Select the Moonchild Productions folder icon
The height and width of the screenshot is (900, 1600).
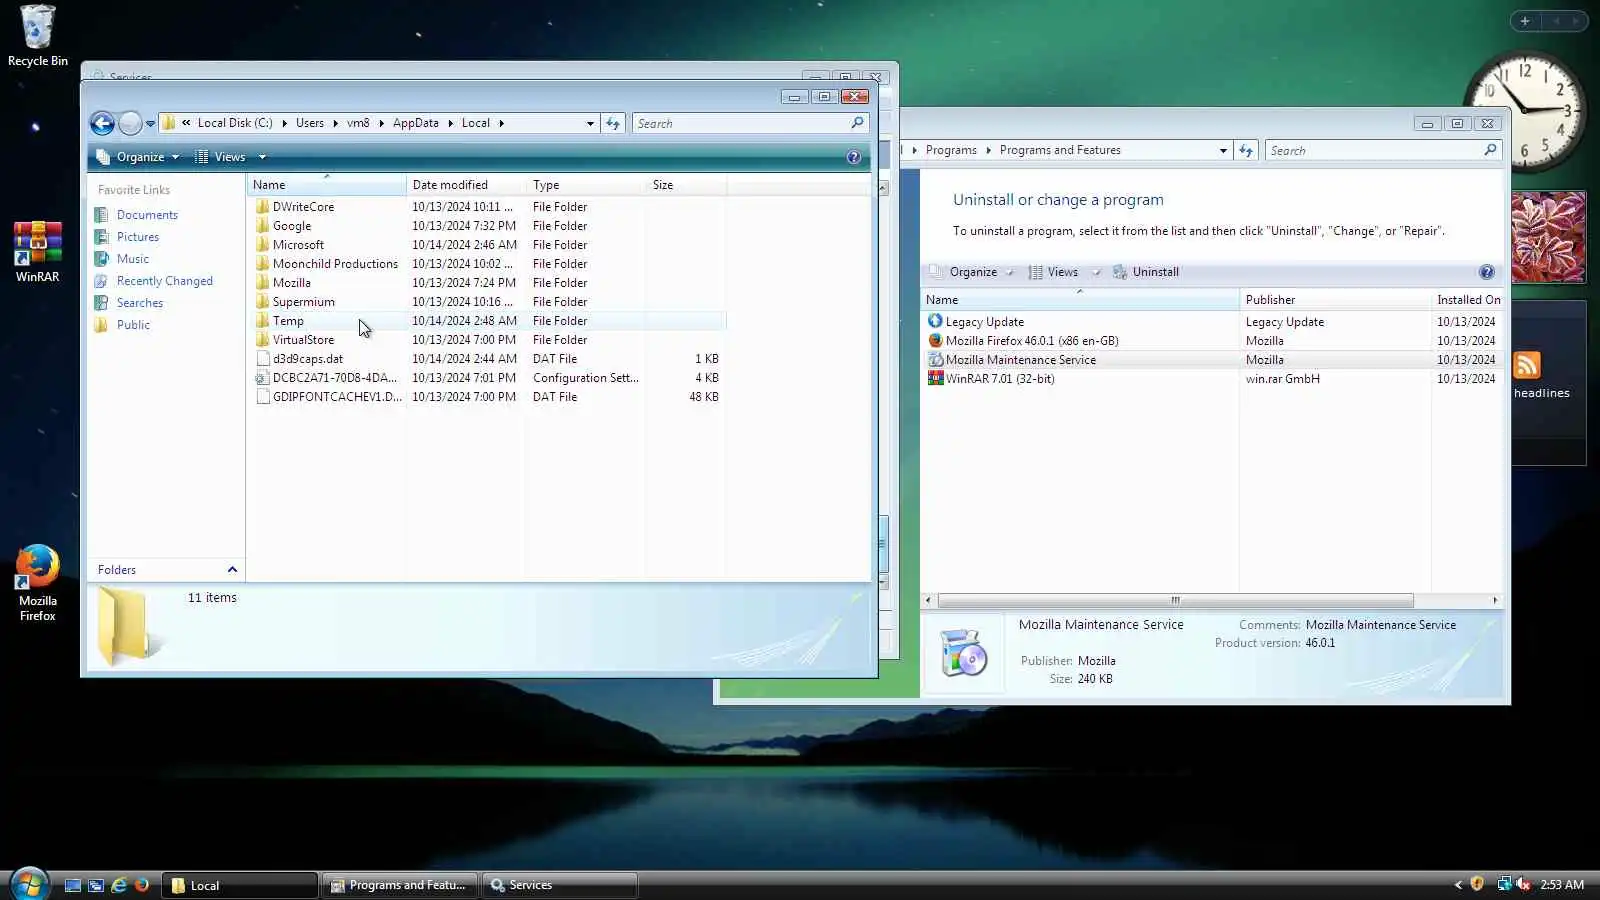[x=262, y=264]
